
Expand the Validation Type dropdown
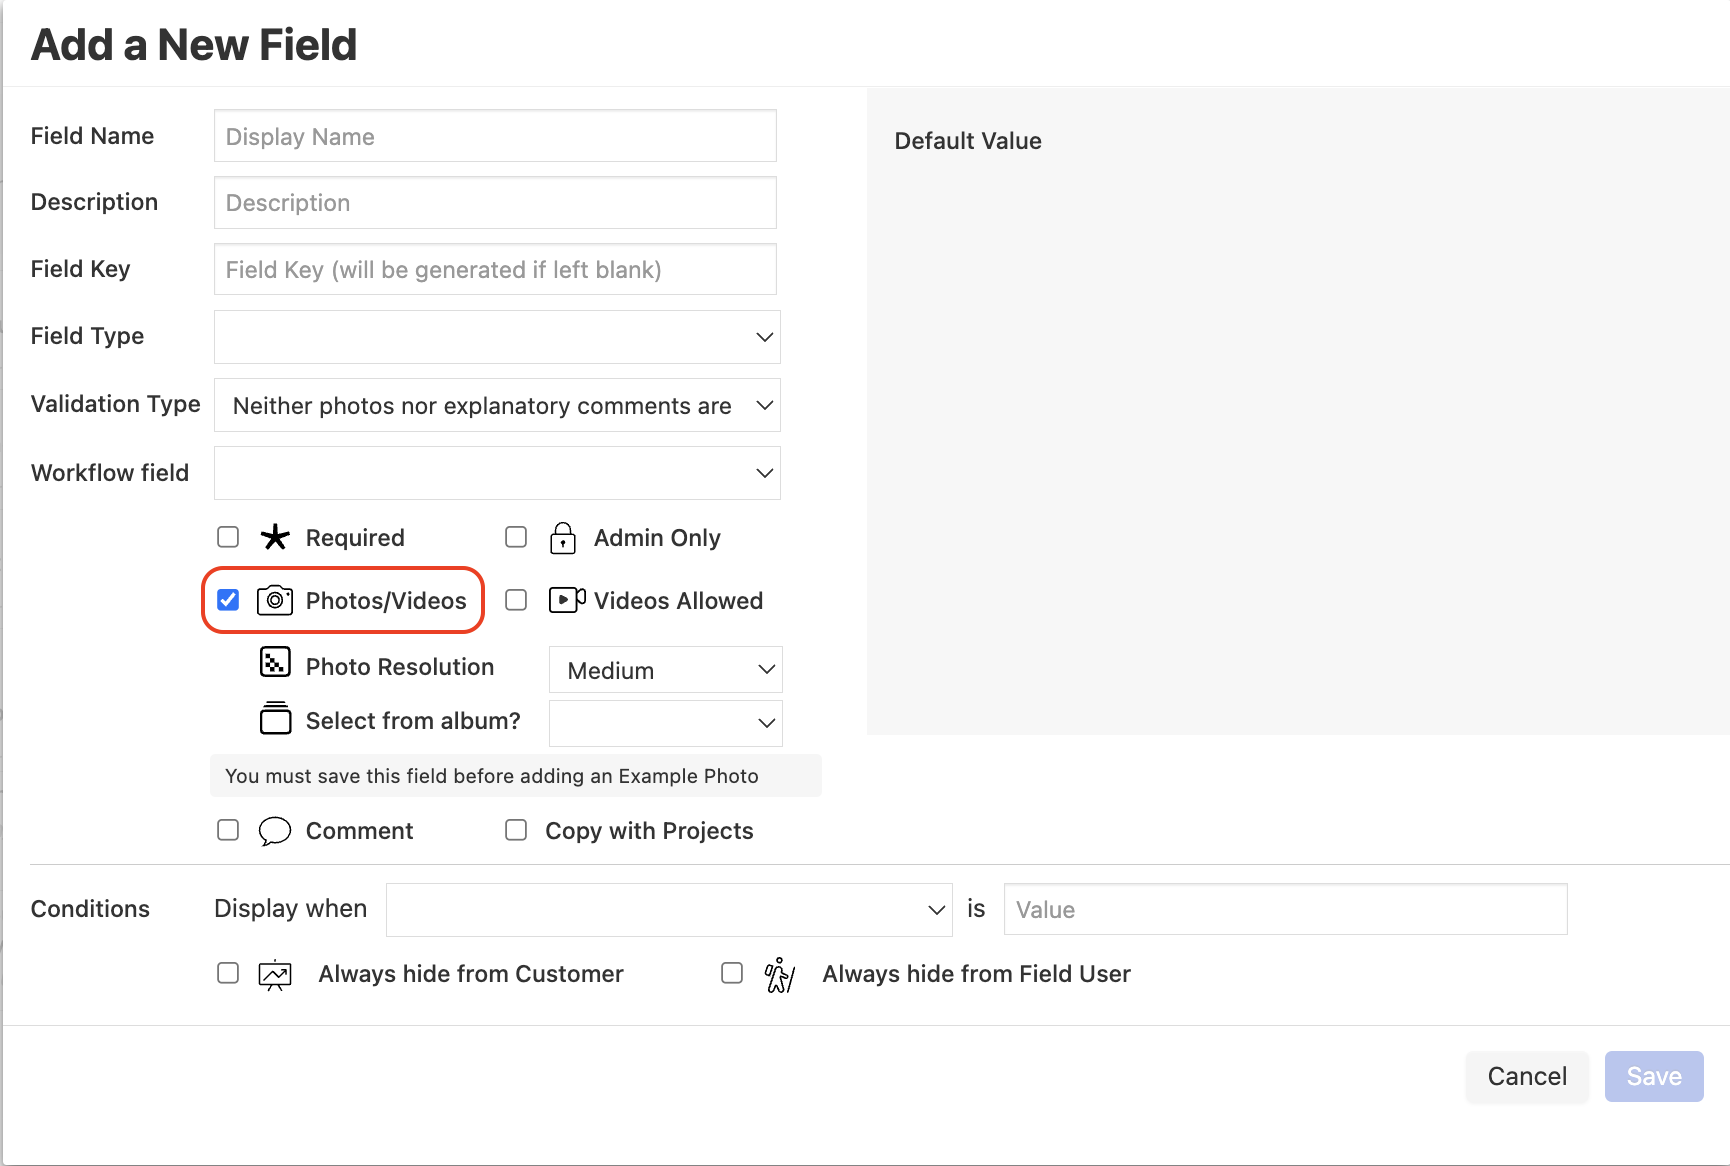pyautogui.click(x=497, y=405)
